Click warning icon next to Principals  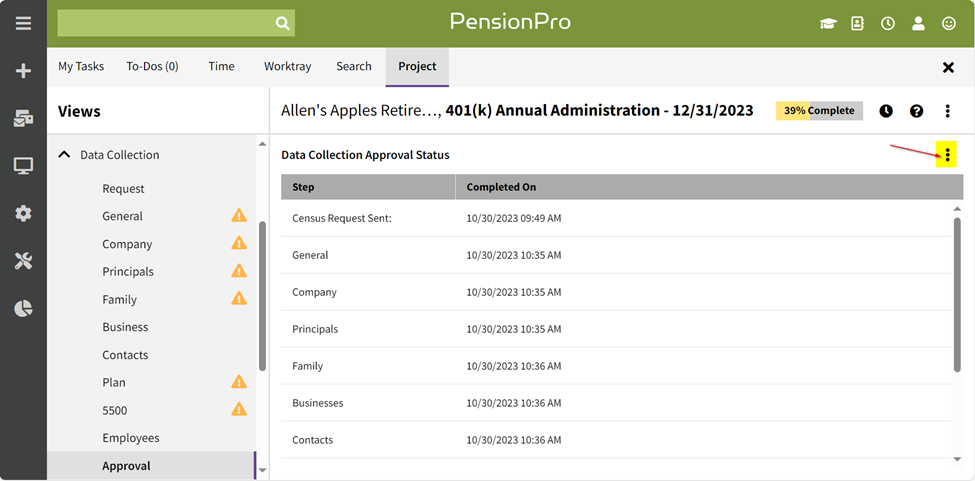pos(239,272)
